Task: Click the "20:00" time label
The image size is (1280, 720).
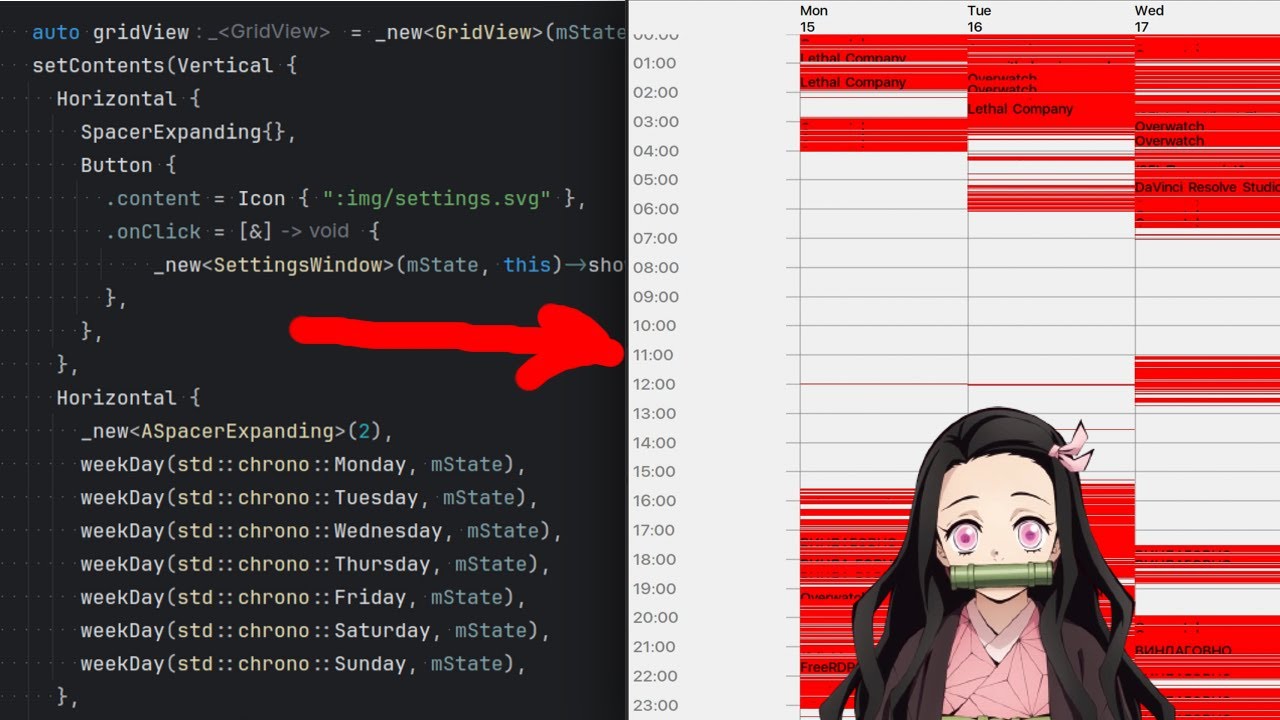Action: [654, 617]
